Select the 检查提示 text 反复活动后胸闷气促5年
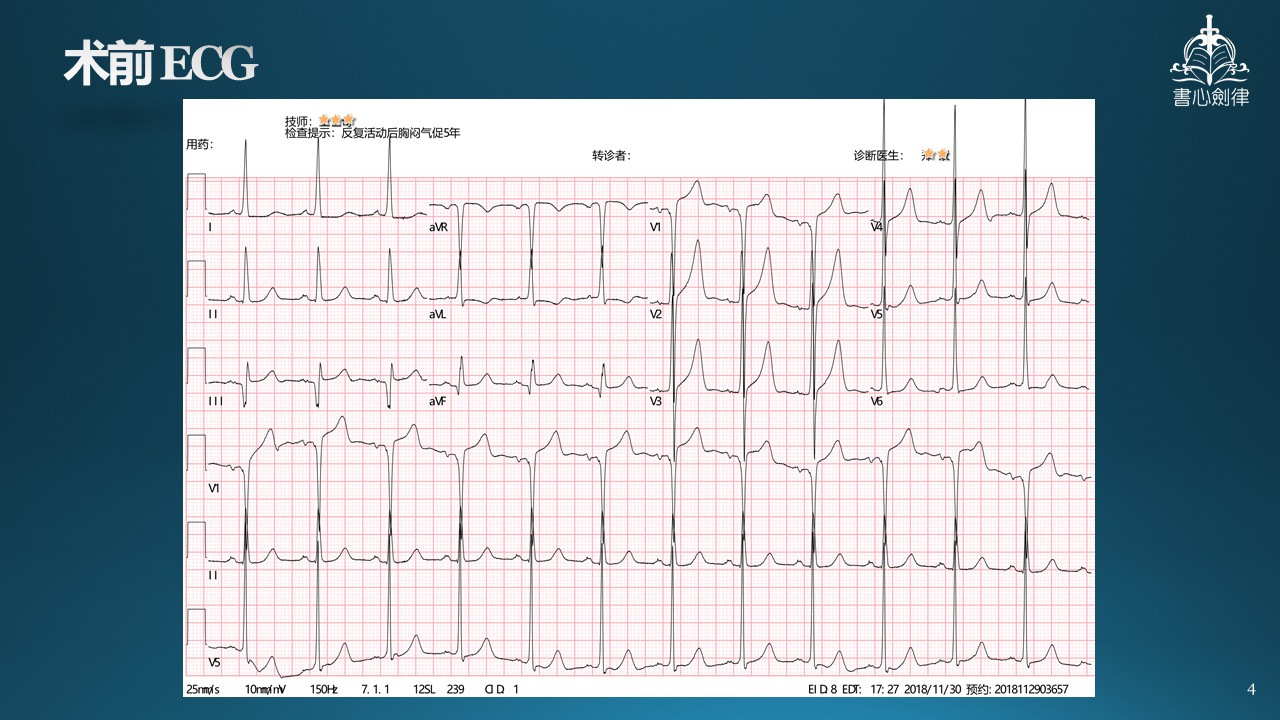 400,132
